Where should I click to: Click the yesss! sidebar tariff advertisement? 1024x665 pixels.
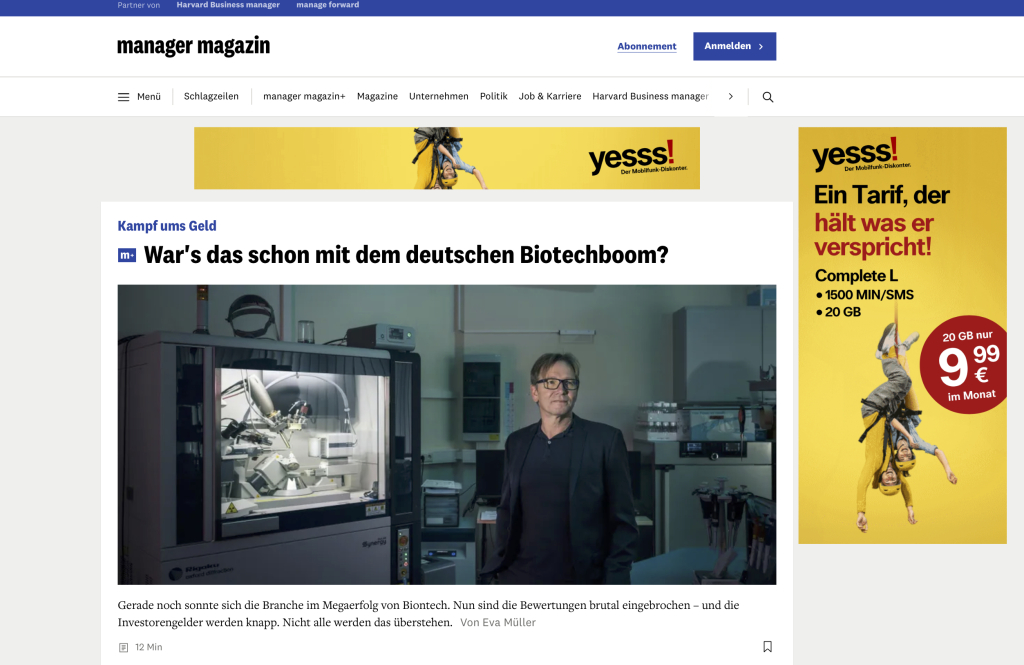[902, 335]
